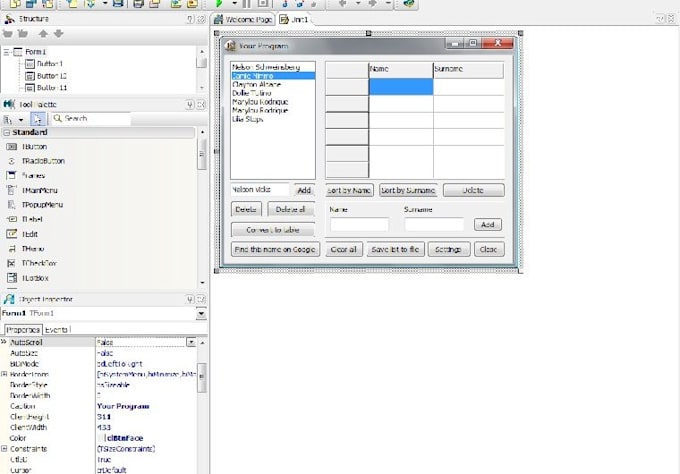The image size is (680, 474).
Task: Toggle the pointer selection tool in Tool Palette
Action: [x=38, y=119]
